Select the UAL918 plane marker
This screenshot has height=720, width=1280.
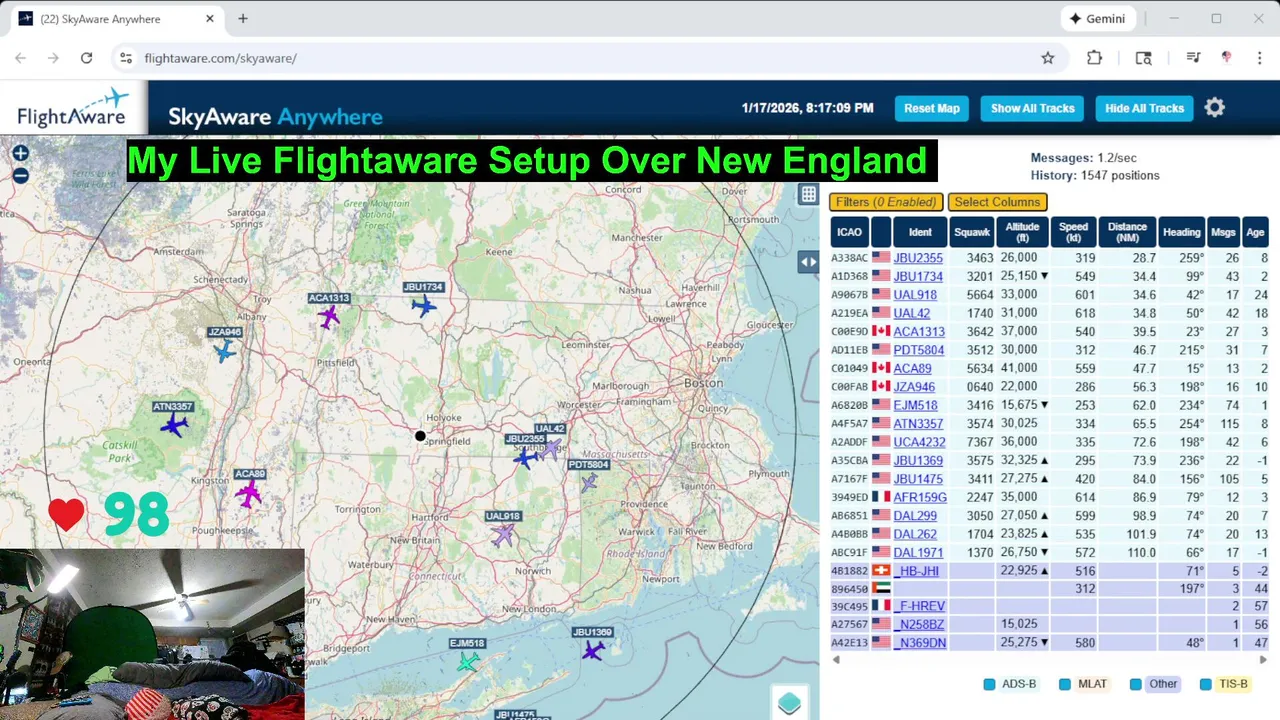[503, 535]
